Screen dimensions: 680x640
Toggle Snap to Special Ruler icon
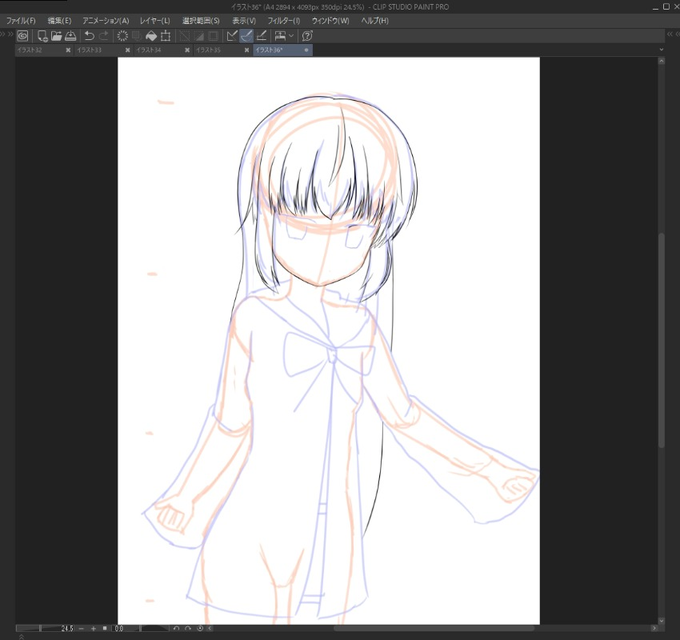246,36
